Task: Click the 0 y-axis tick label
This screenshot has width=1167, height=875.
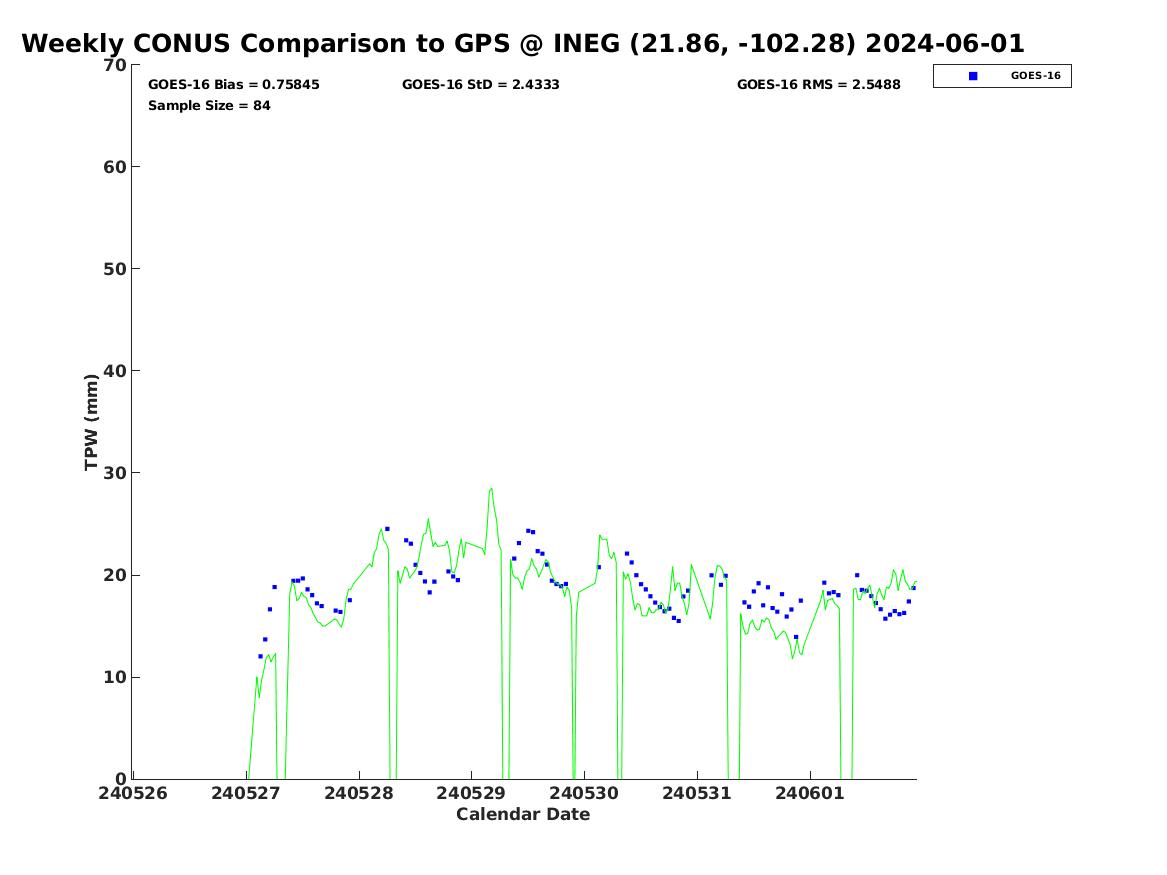Action: pos(121,779)
